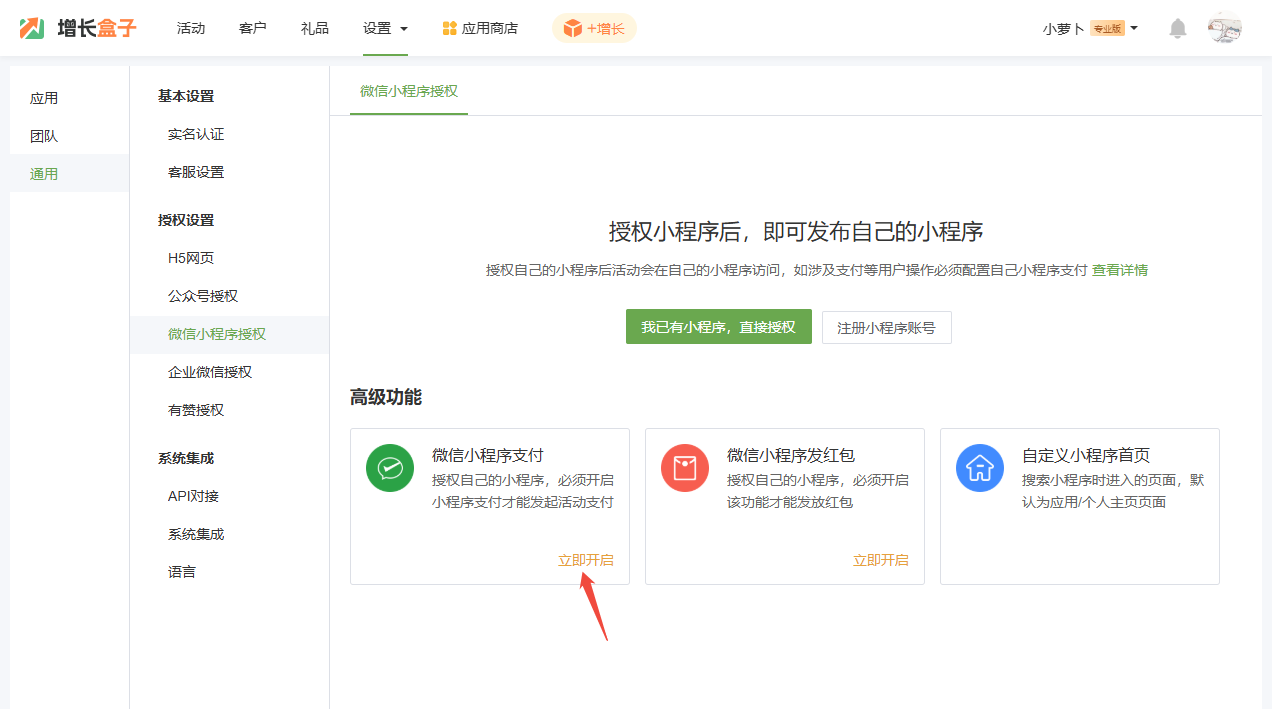1272x709 pixels.
Task: Click the 注册小程序账号 button
Action: click(886, 327)
